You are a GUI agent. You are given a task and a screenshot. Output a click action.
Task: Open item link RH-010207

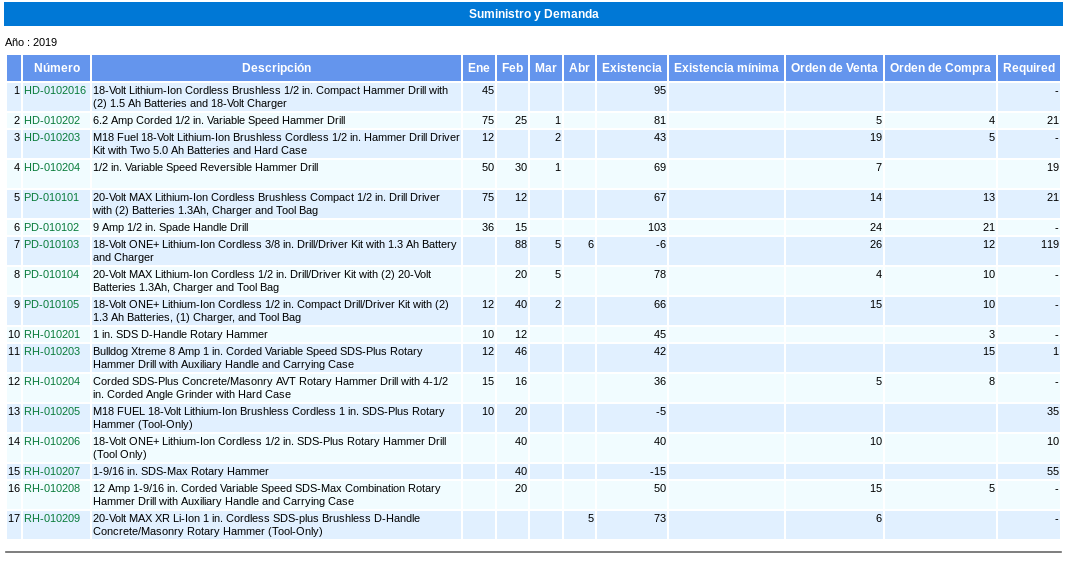tap(52, 471)
